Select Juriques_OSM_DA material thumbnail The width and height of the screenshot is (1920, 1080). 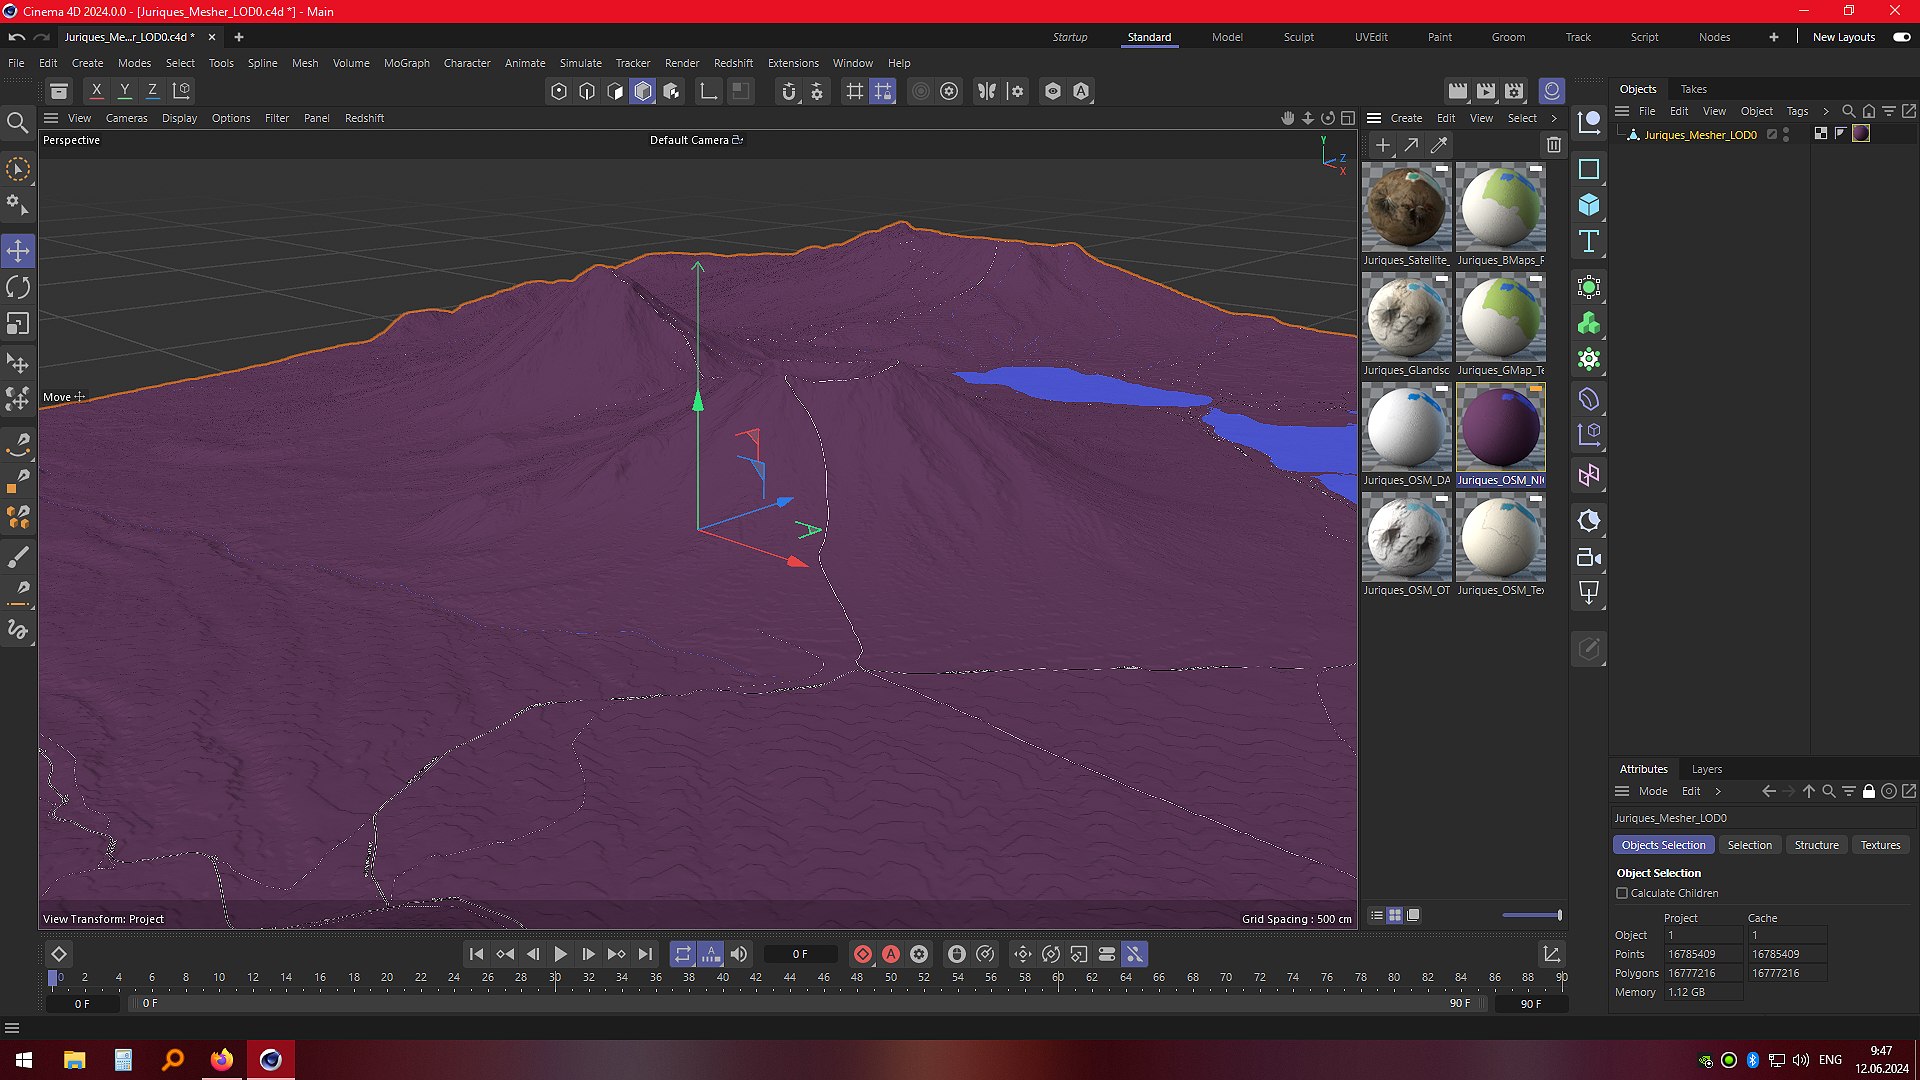[x=1406, y=427]
